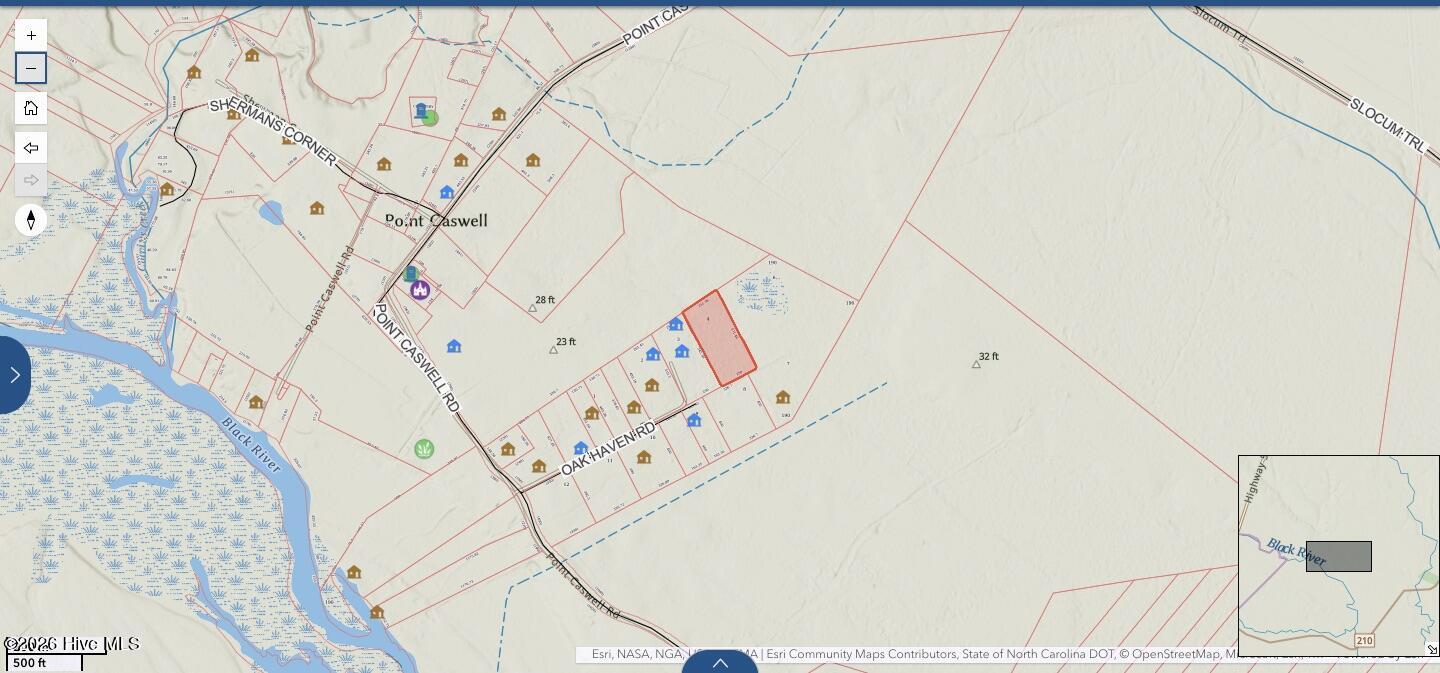Click the 500 ft scale bar

44,662
